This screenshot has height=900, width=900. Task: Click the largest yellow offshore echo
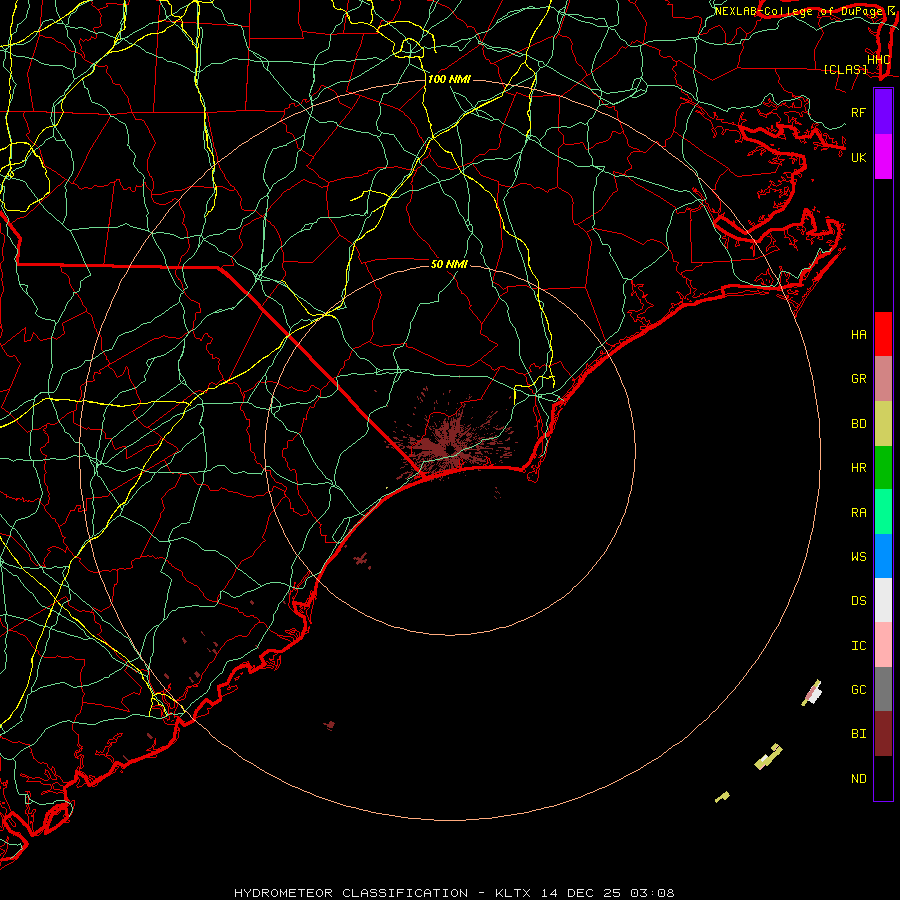768,757
